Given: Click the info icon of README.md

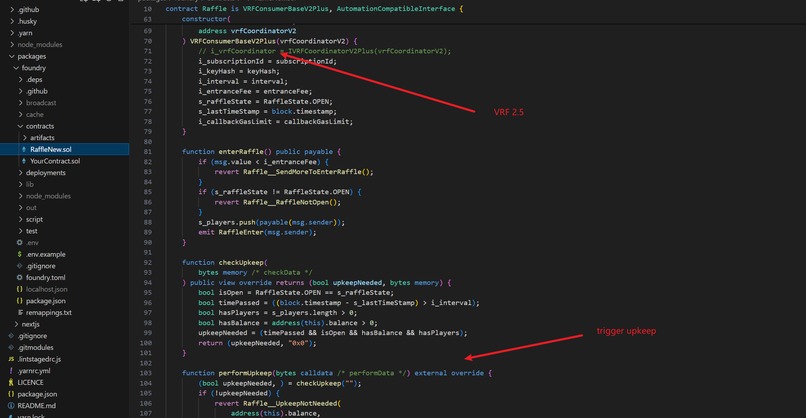Looking at the screenshot, I should [11, 406].
